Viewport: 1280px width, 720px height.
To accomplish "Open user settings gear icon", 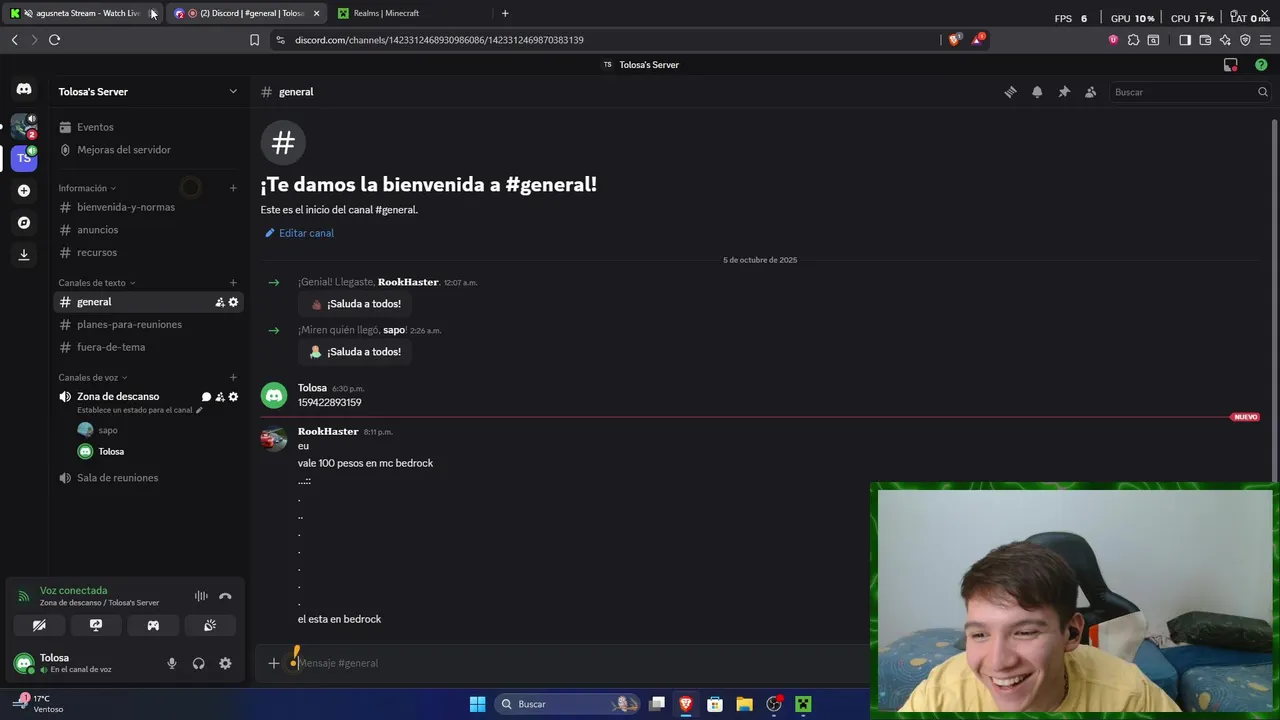I will point(225,663).
